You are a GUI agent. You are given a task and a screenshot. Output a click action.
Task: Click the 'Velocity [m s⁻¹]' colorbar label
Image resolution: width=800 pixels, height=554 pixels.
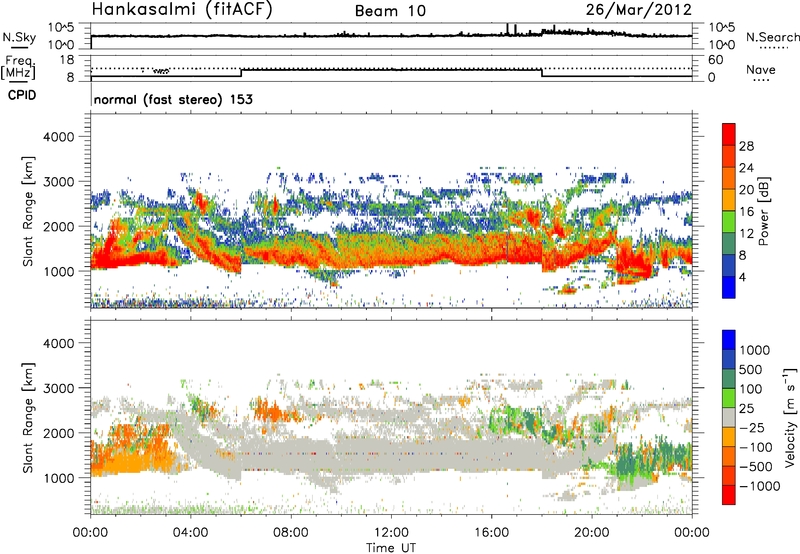790,417
